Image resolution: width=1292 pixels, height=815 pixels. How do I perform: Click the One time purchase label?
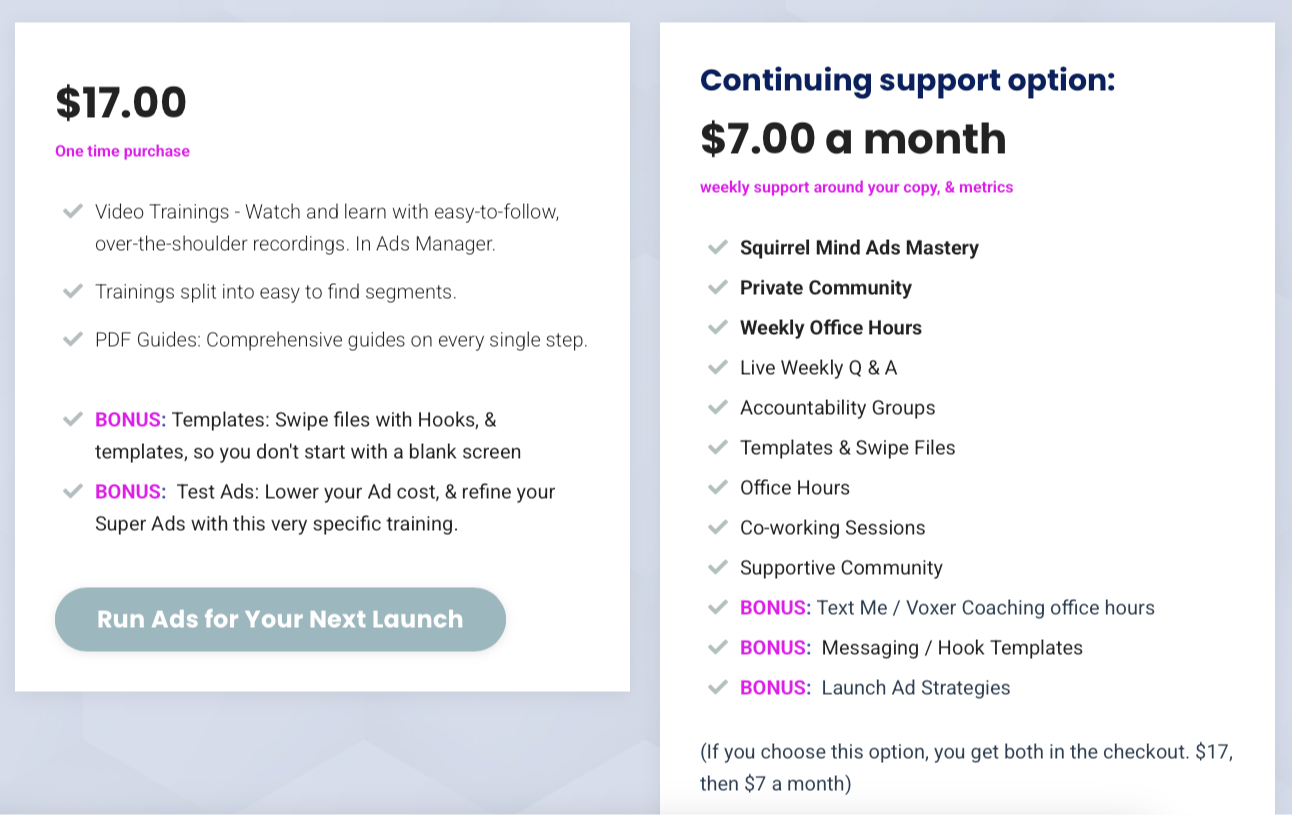[x=122, y=151]
